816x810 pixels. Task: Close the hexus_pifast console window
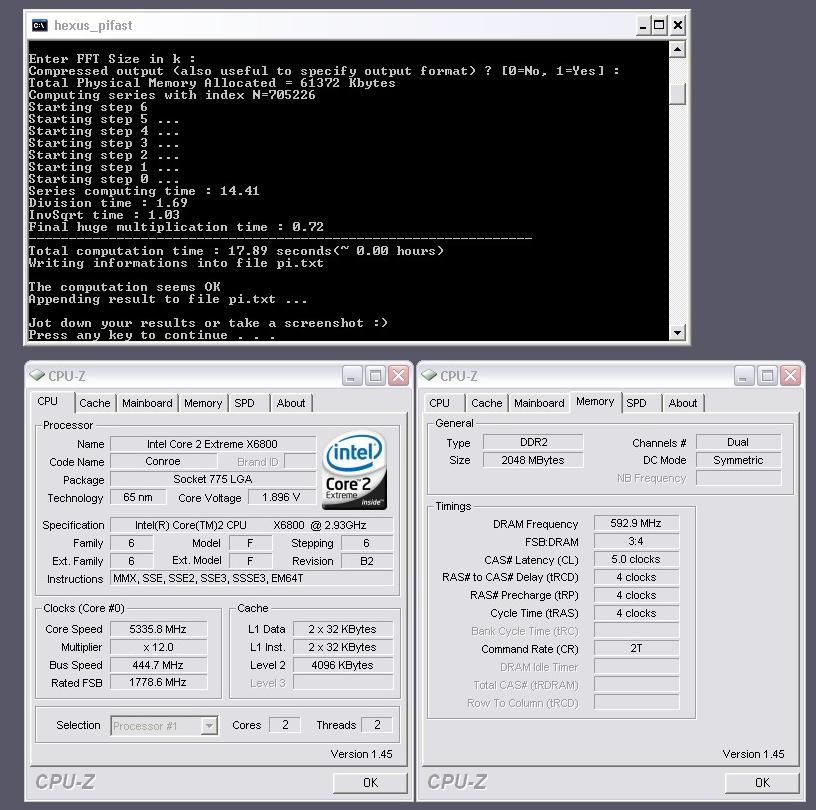678,25
